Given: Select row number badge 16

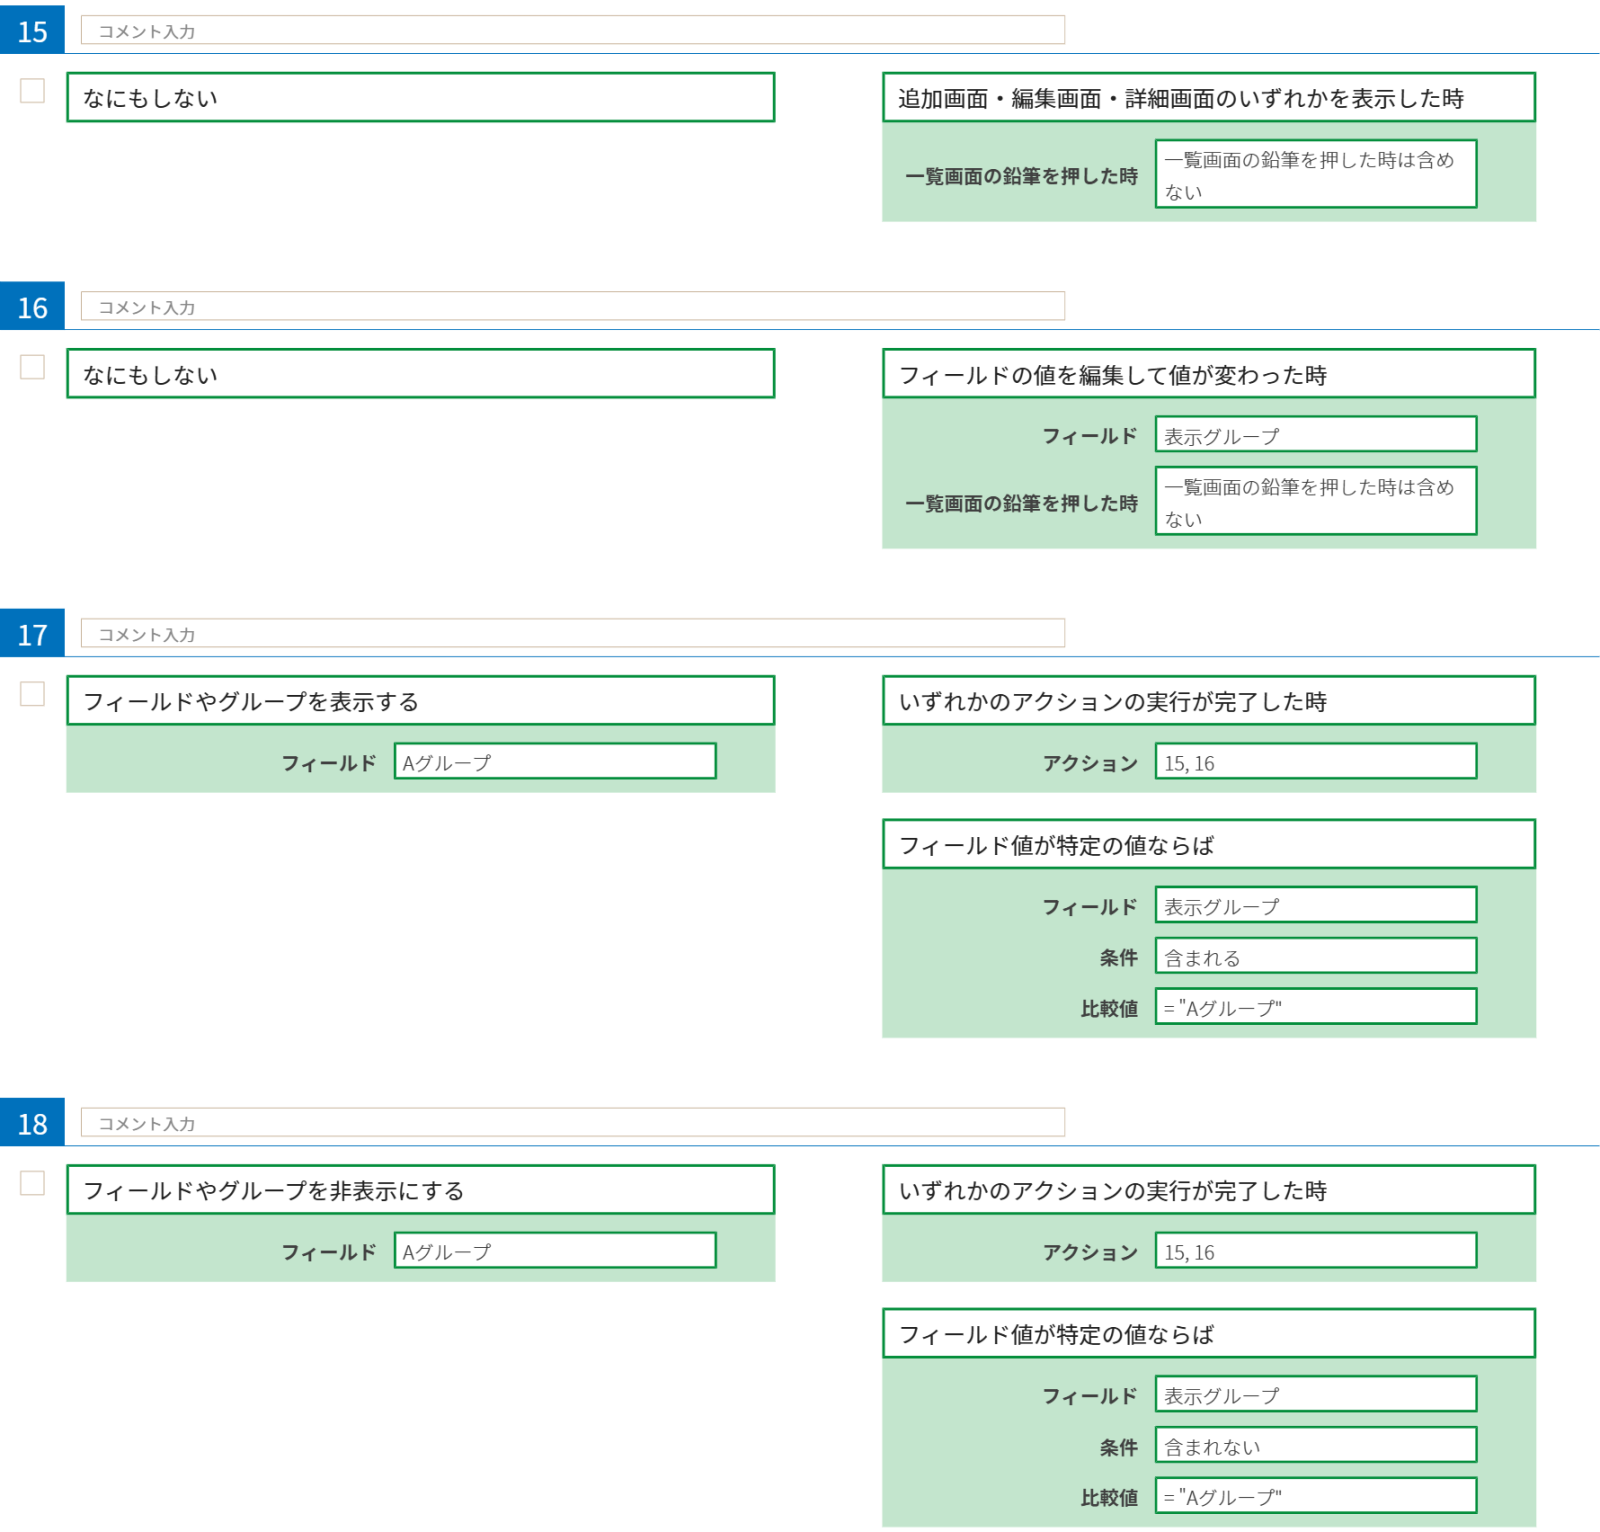Looking at the screenshot, I should point(32,307).
